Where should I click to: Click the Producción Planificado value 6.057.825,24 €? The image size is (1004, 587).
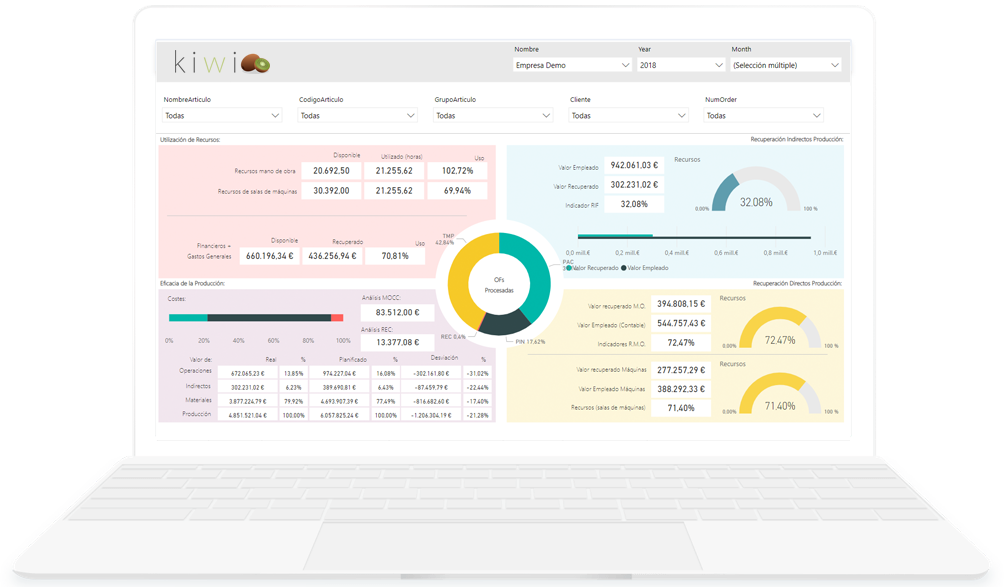click(339, 415)
